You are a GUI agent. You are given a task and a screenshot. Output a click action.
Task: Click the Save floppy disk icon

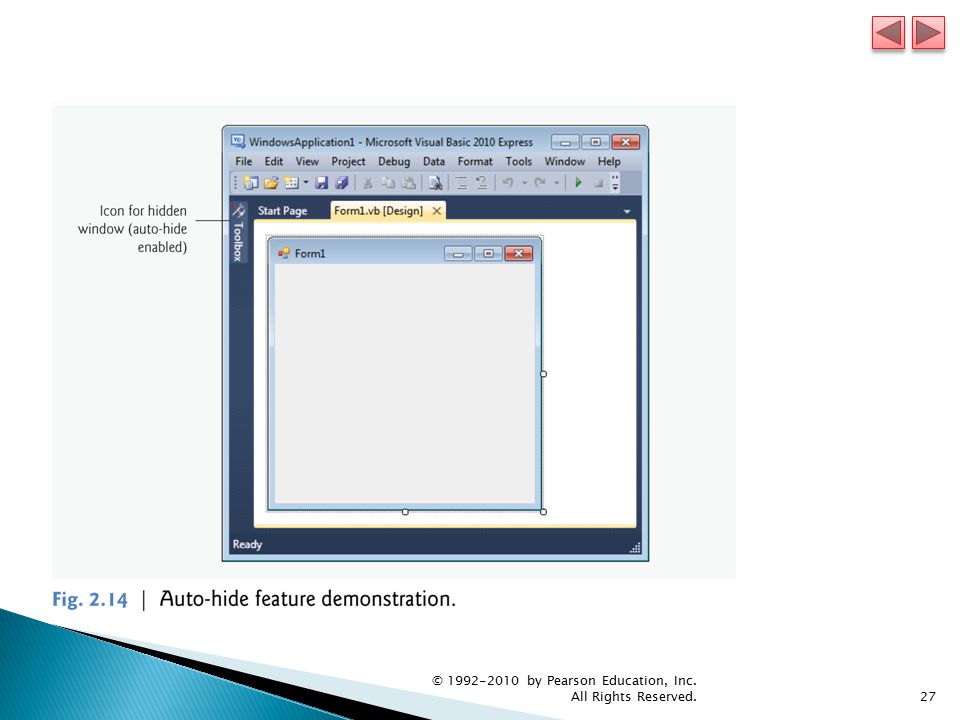pyautogui.click(x=321, y=182)
